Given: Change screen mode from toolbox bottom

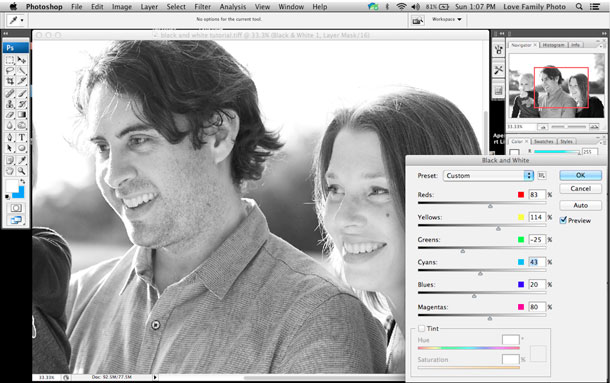Looking at the screenshot, I should [16, 220].
